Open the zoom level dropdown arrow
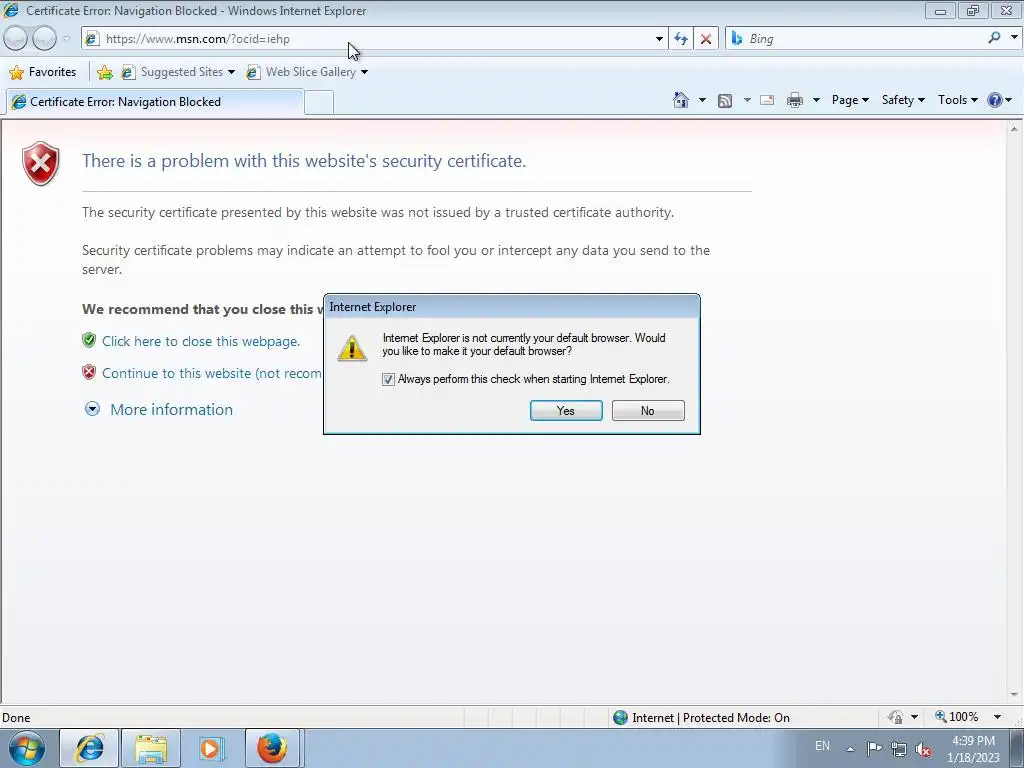Screen dimensions: 1024x768 pyautogui.click(x=997, y=717)
